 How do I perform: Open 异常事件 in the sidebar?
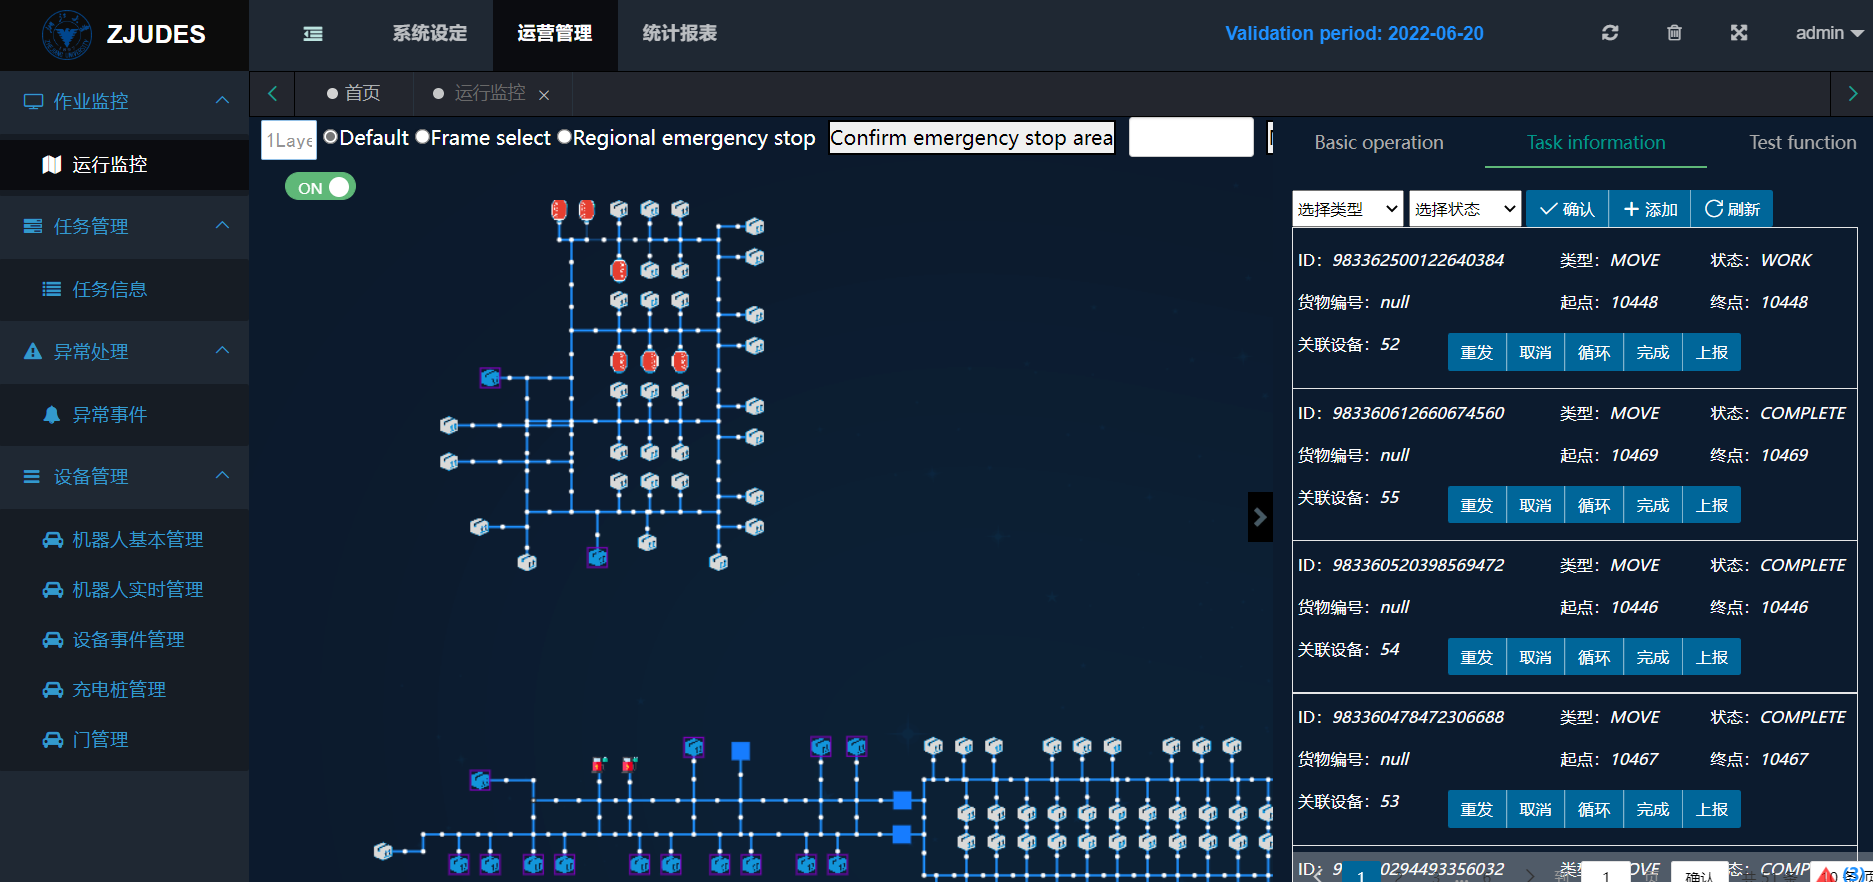109,414
